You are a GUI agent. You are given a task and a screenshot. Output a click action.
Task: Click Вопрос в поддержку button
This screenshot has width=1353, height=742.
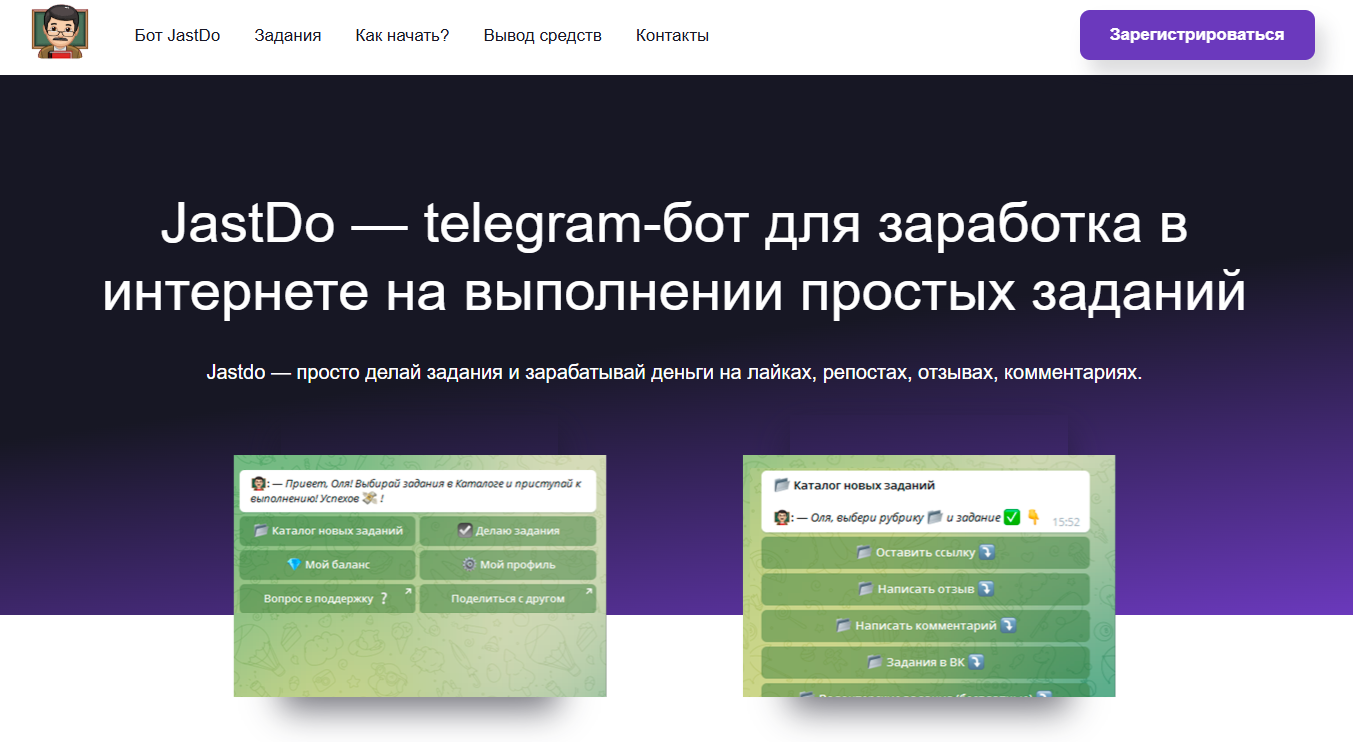[x=327, y=598]
